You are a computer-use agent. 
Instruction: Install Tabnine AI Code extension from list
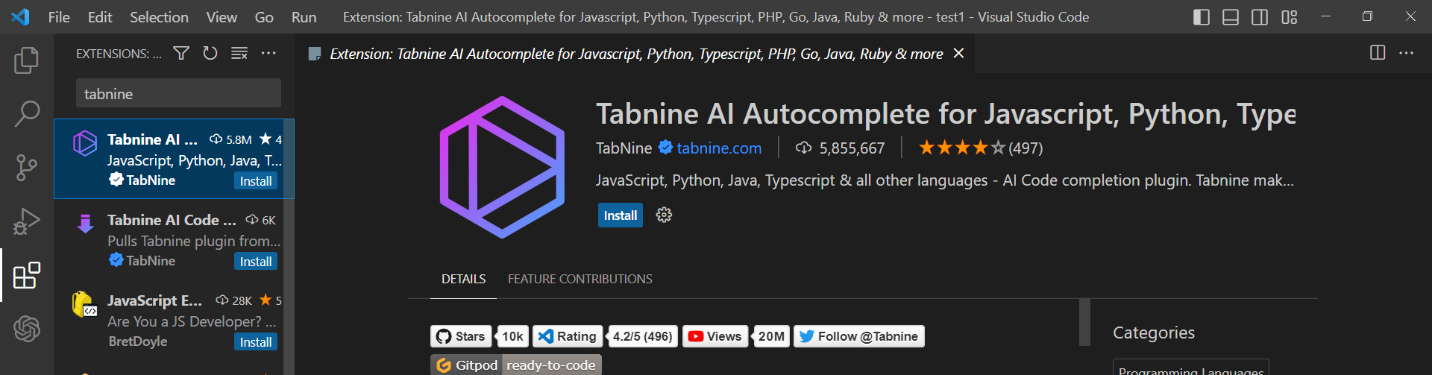click(x=256, y=261)
